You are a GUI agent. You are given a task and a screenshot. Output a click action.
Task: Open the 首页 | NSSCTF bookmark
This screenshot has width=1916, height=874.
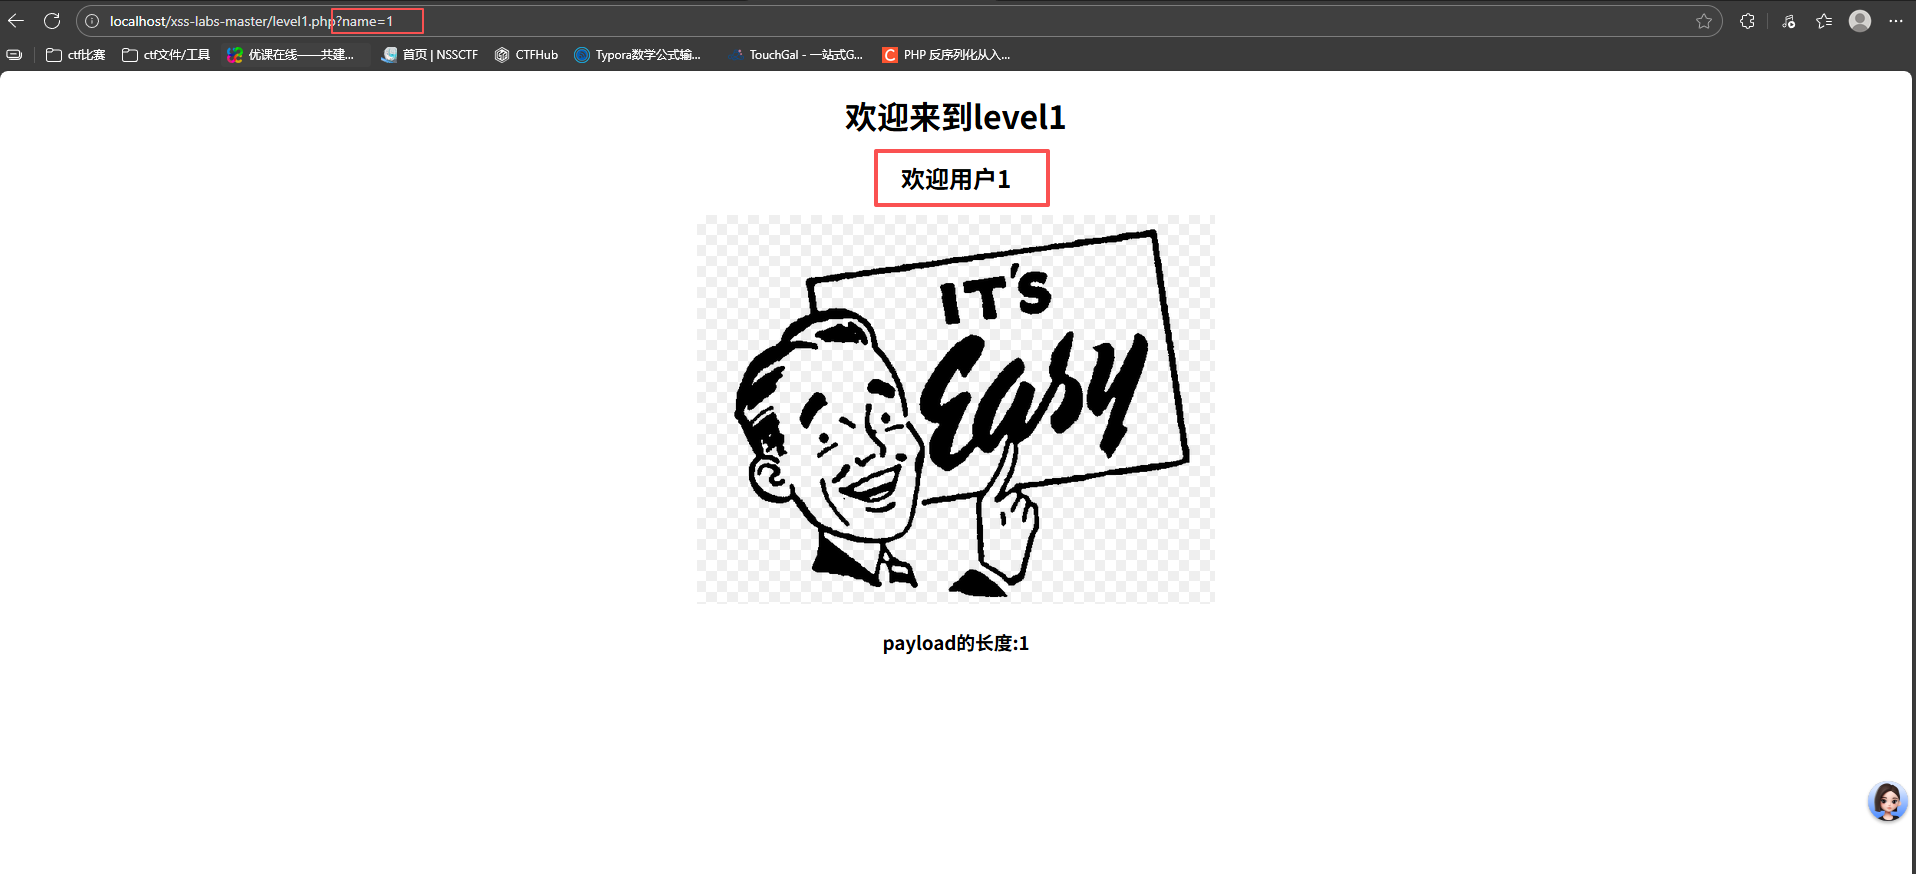pos(430,55)
